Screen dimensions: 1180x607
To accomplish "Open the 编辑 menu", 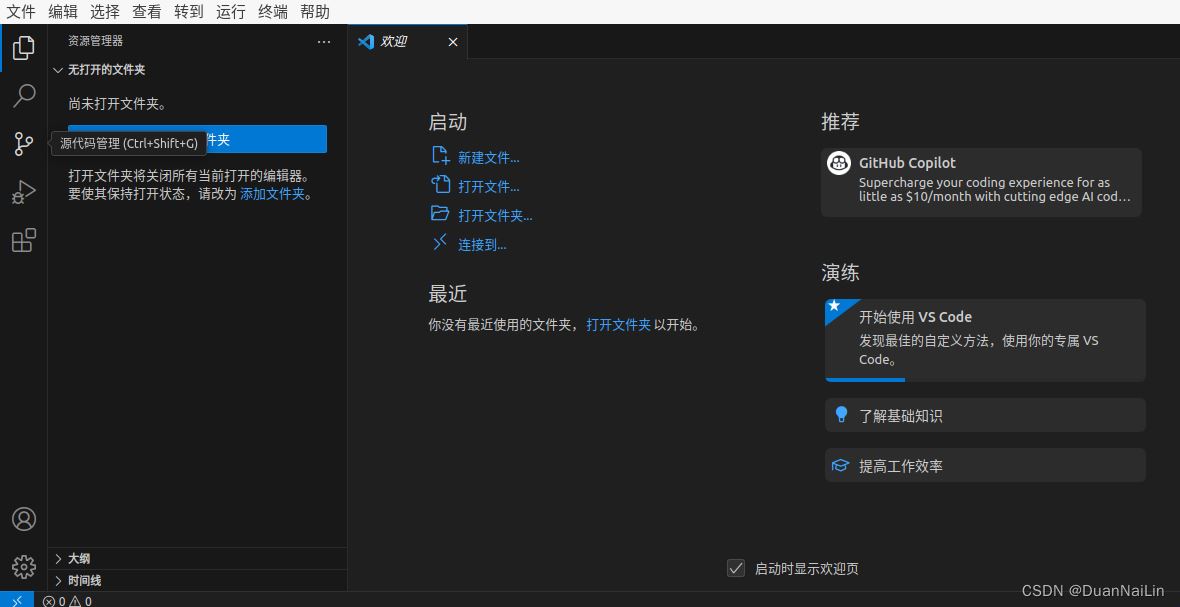I will [62, 12].
